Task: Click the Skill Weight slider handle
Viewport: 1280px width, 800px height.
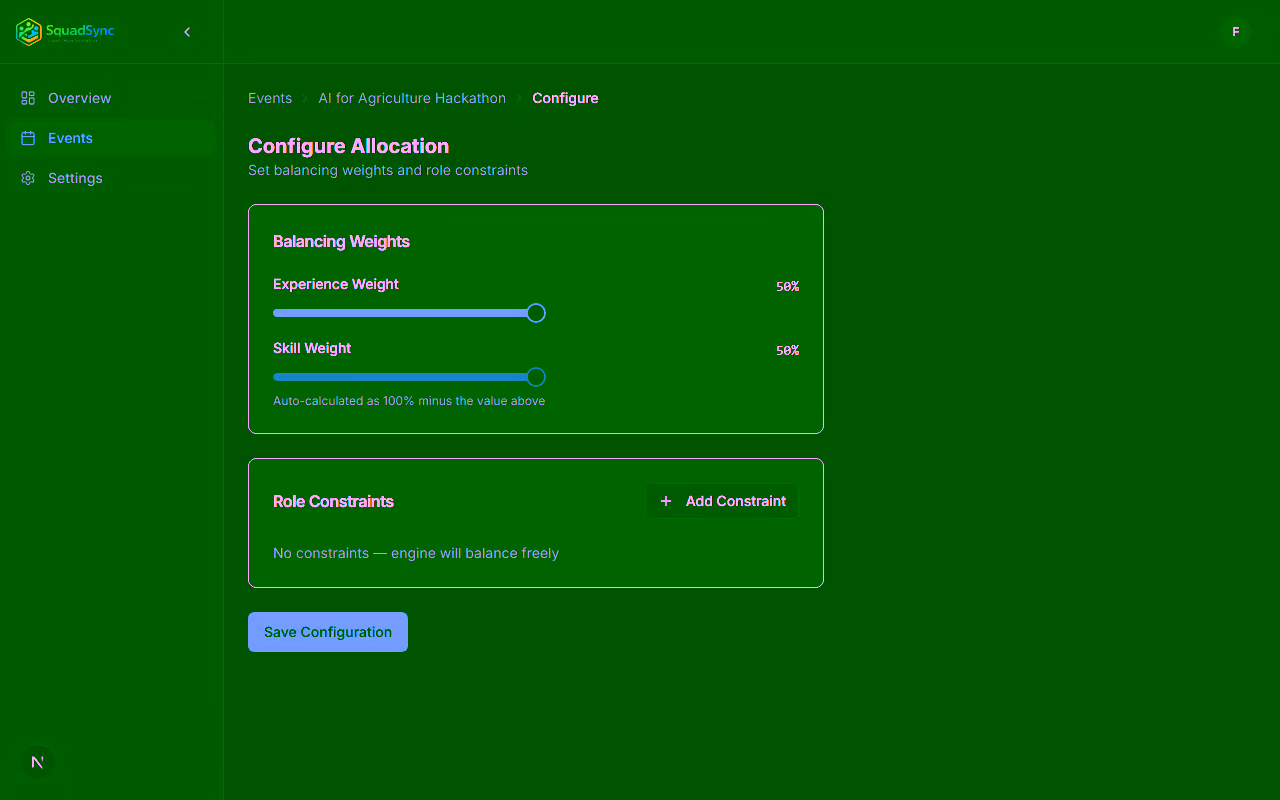Action: (536, 377)
